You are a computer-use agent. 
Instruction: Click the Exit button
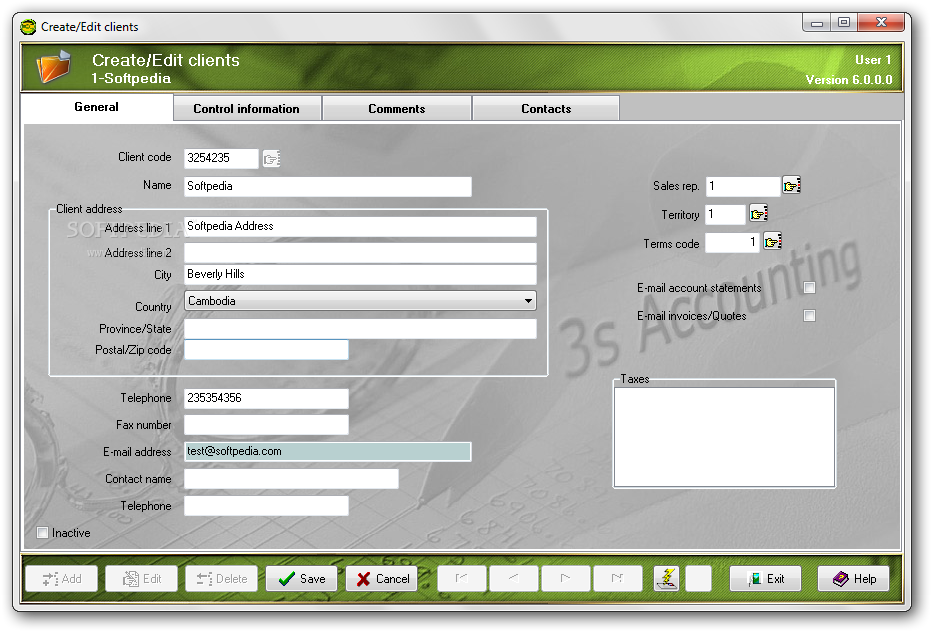[x=766, y=578]
